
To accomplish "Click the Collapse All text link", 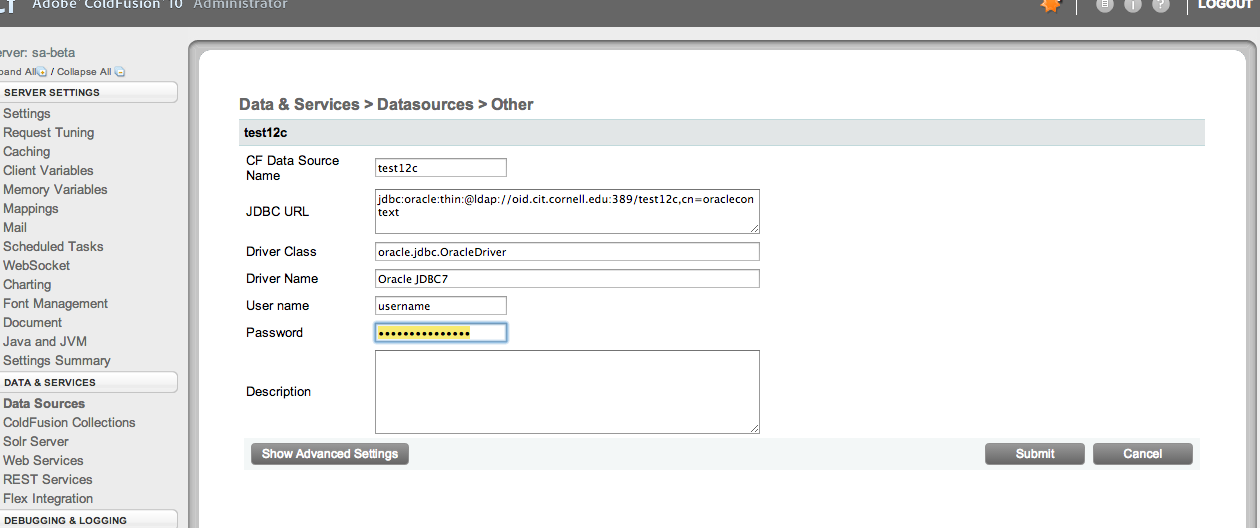I will click(85, 72).
